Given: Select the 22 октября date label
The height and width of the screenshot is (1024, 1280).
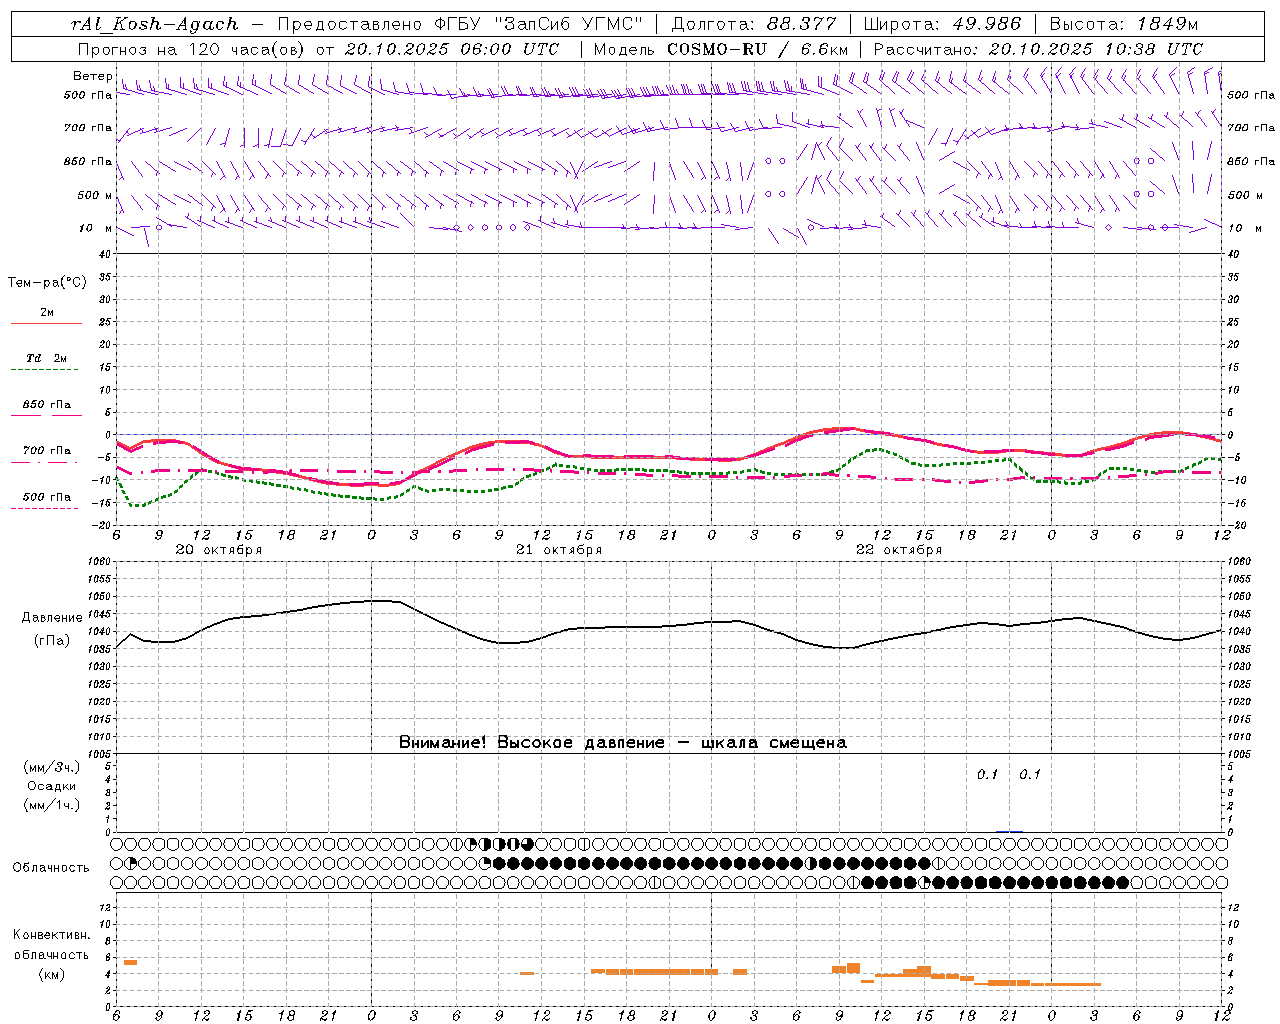Looking at the screenshot, I should click(x=899, y=550).
